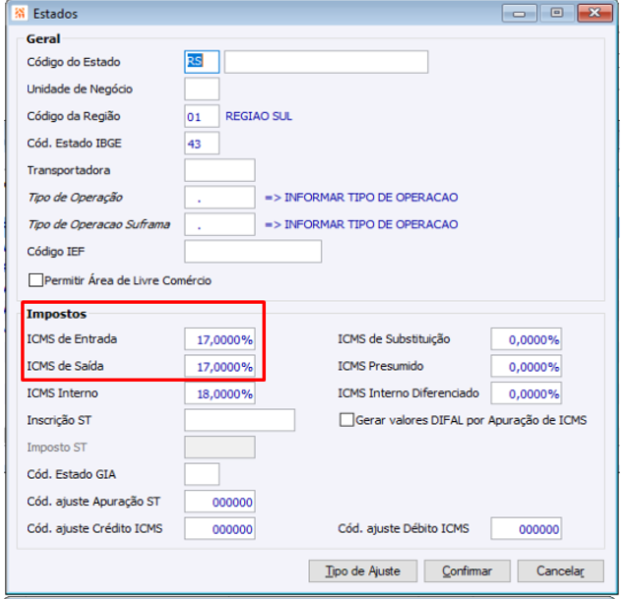This screenshot has height=599, width=621.
Task: Open the Tipo de Ajuste button
Action: [x=363, y=571]
